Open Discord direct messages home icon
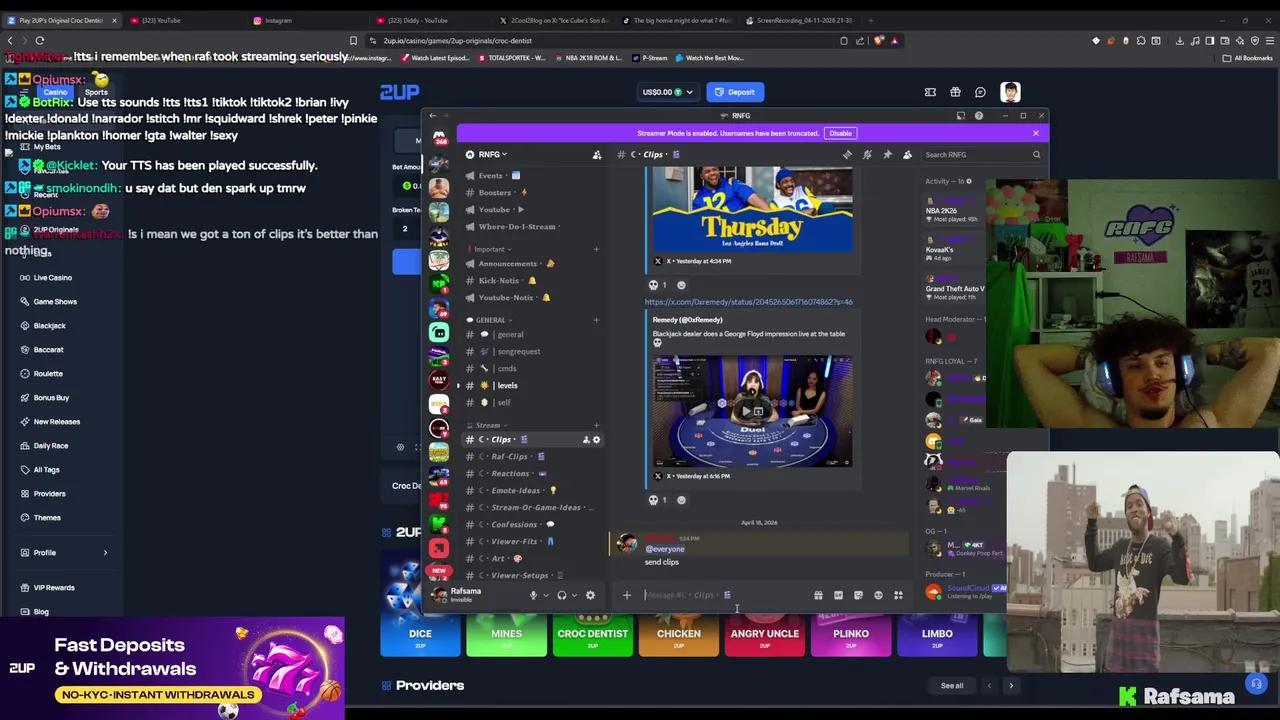 (439, 136)
